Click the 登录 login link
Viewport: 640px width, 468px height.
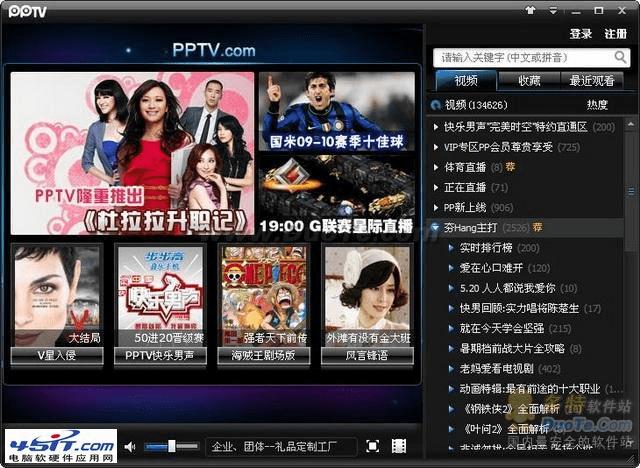[x=580, y=34]
